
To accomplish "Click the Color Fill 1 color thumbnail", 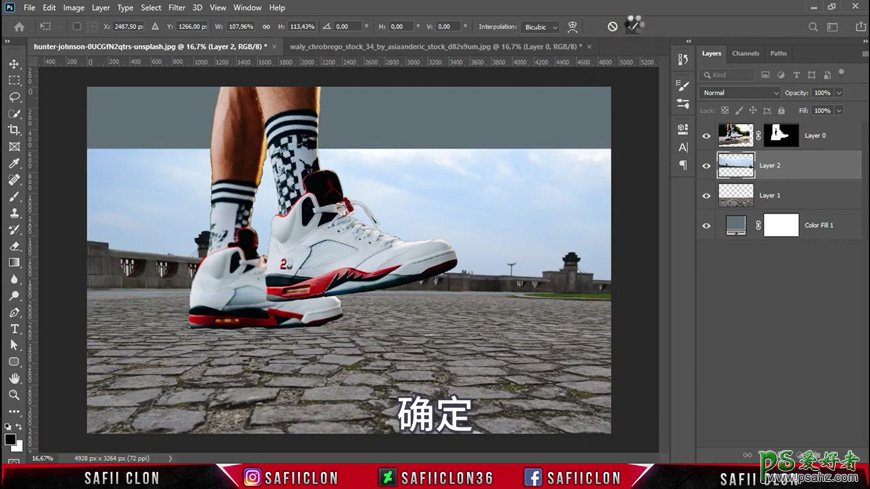I will [736, 225].
